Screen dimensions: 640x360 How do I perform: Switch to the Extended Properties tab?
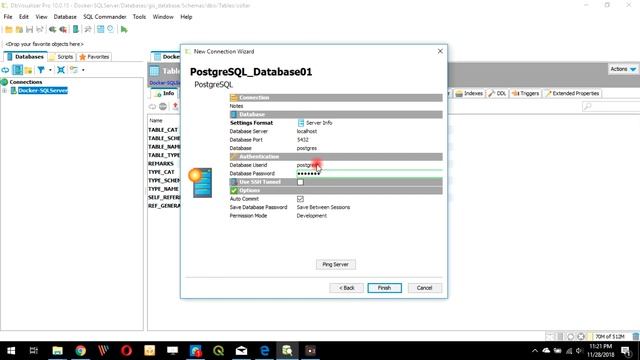click(572, 93)
